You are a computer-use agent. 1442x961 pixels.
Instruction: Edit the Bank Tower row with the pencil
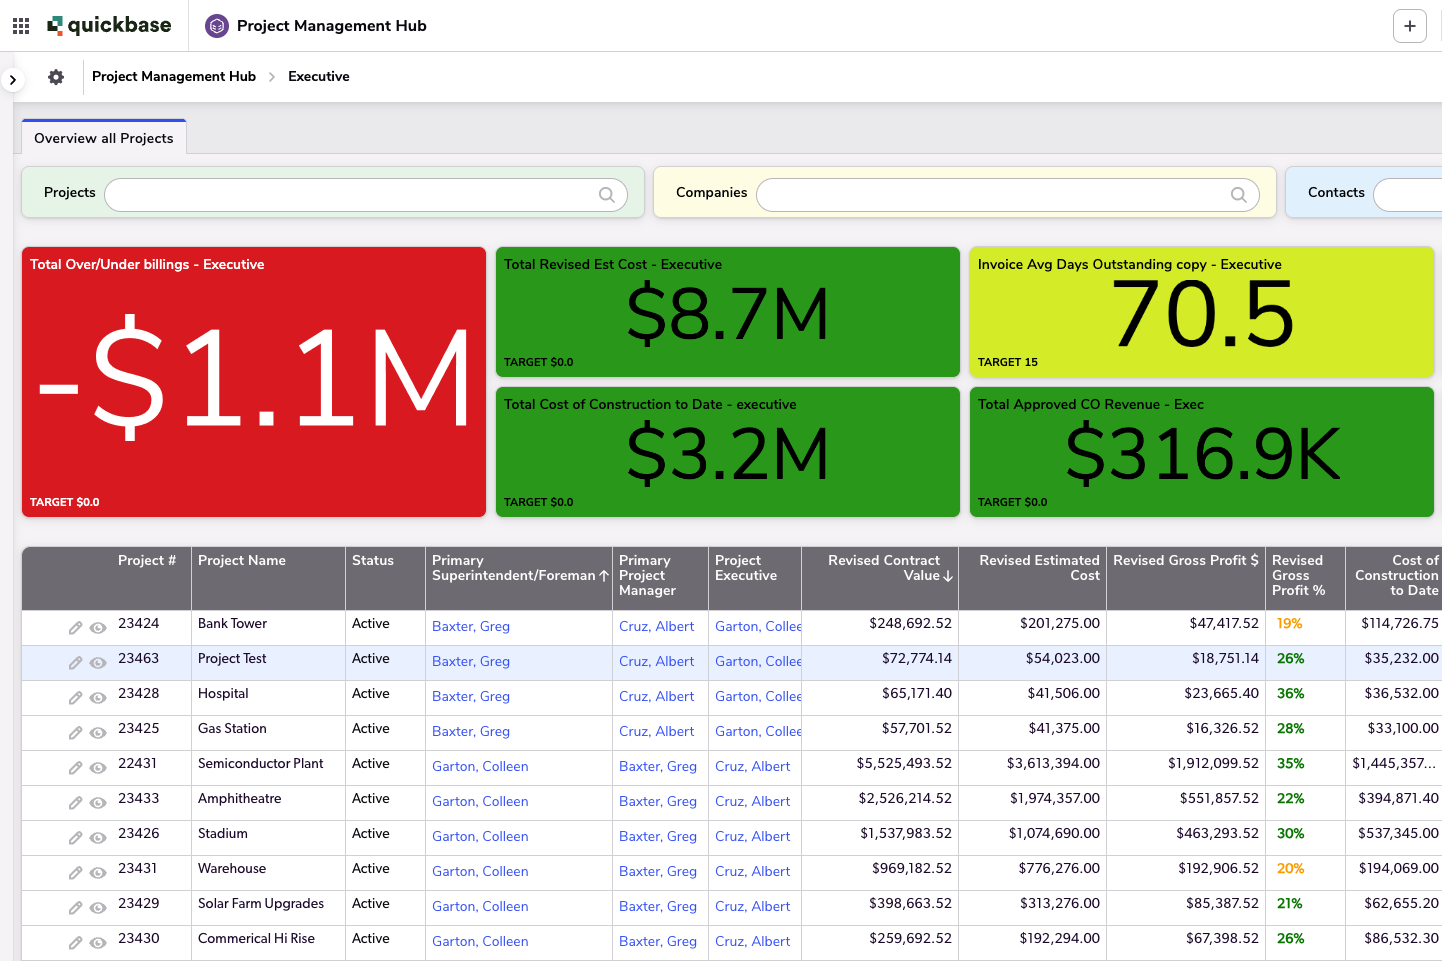tap(75, 628)
